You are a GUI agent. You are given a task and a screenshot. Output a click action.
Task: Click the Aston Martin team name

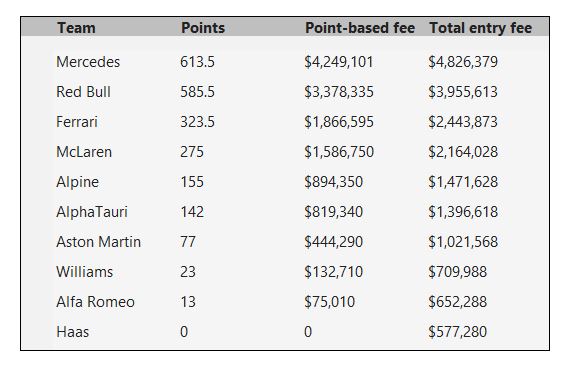pyautogui.click(x=98, y=242)
